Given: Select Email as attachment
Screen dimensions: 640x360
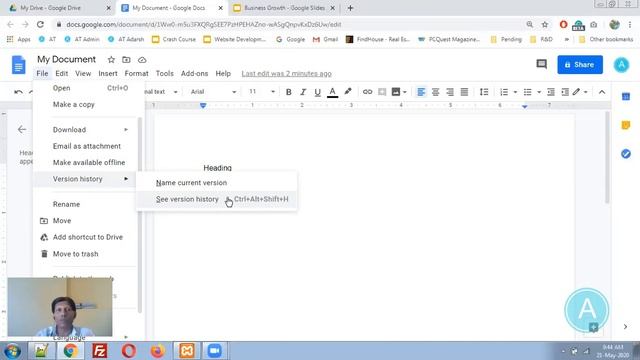Looking at the screenshot, I should pyautogui.click(x=87, y=146).
